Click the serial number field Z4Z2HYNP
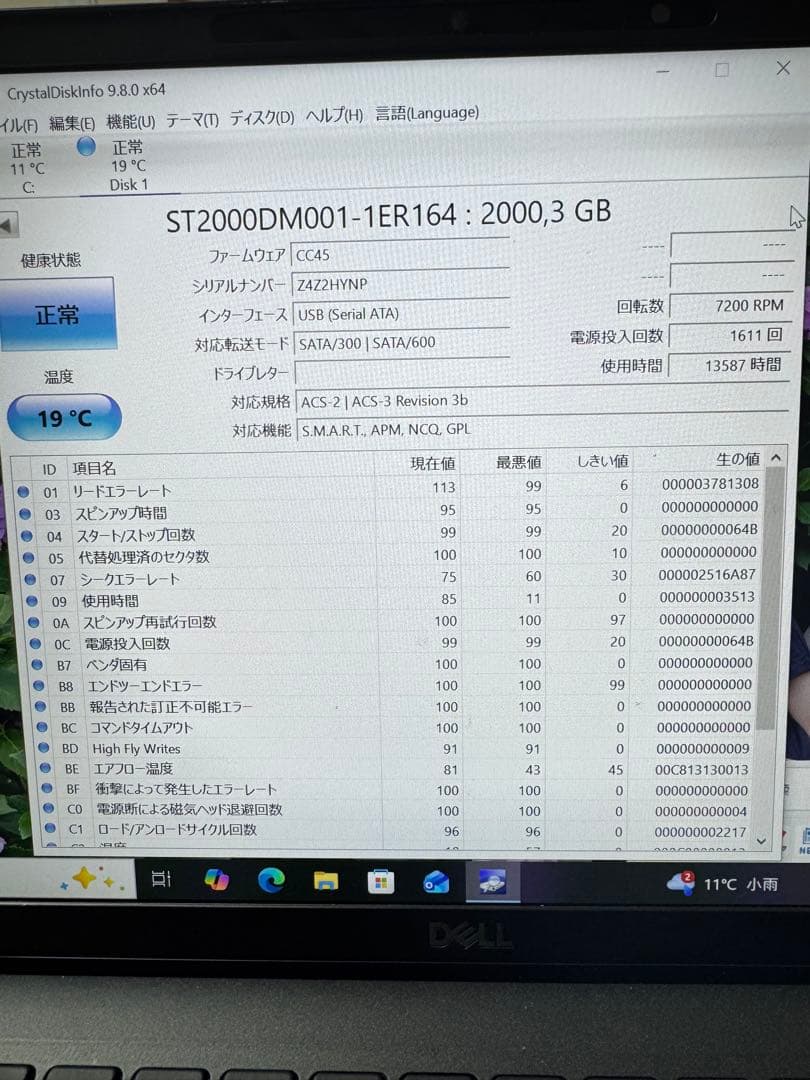Image resolution: width=810 pixels, height=1080 pixels. pos(400,284)
